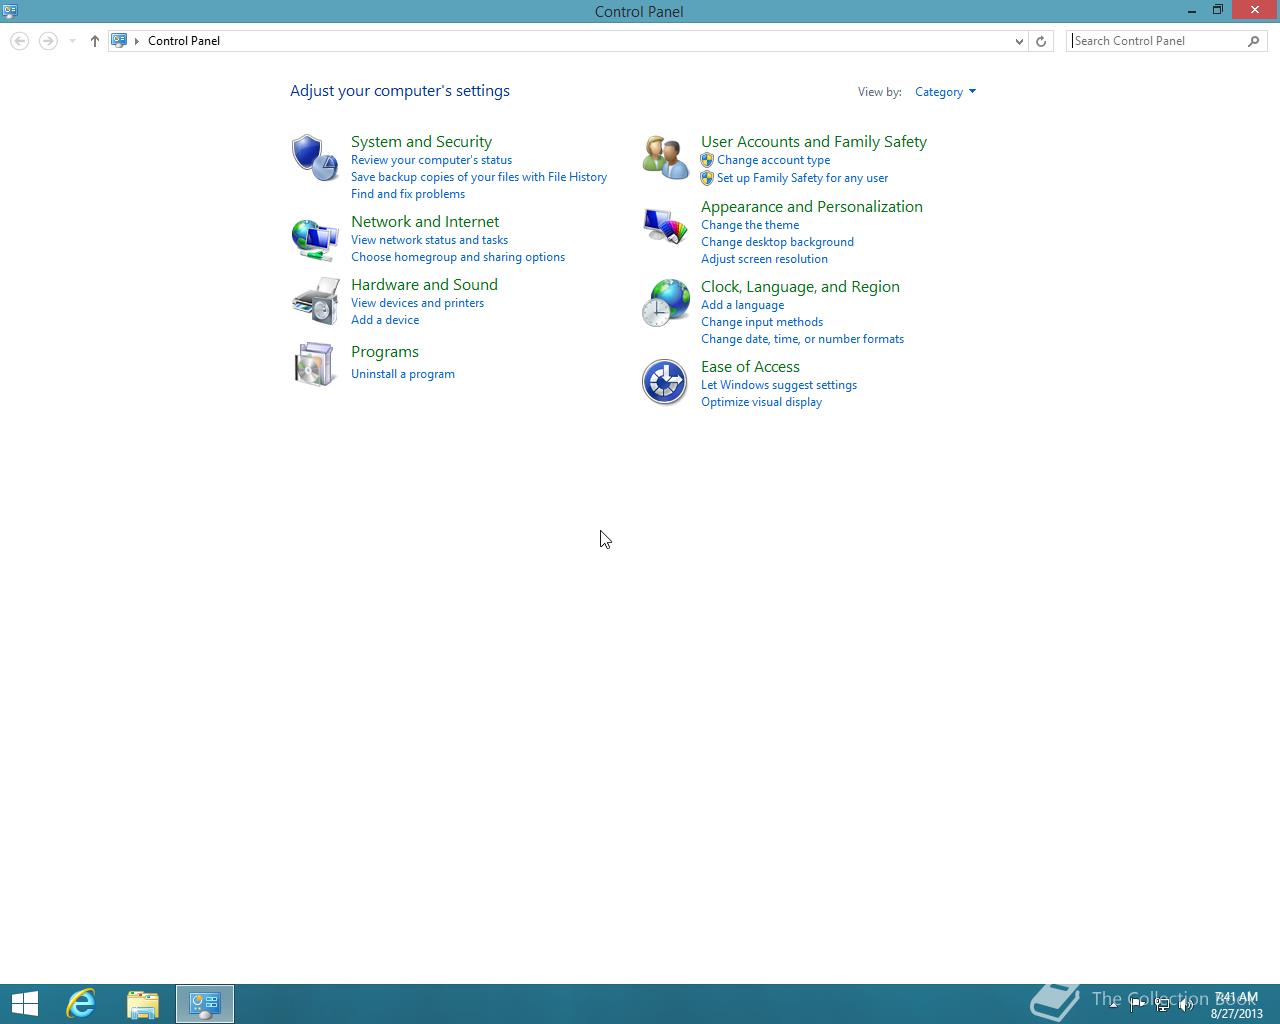
Task: Go back with the Back arrow button
Action: pyautogui.click(x=20, y=41)
